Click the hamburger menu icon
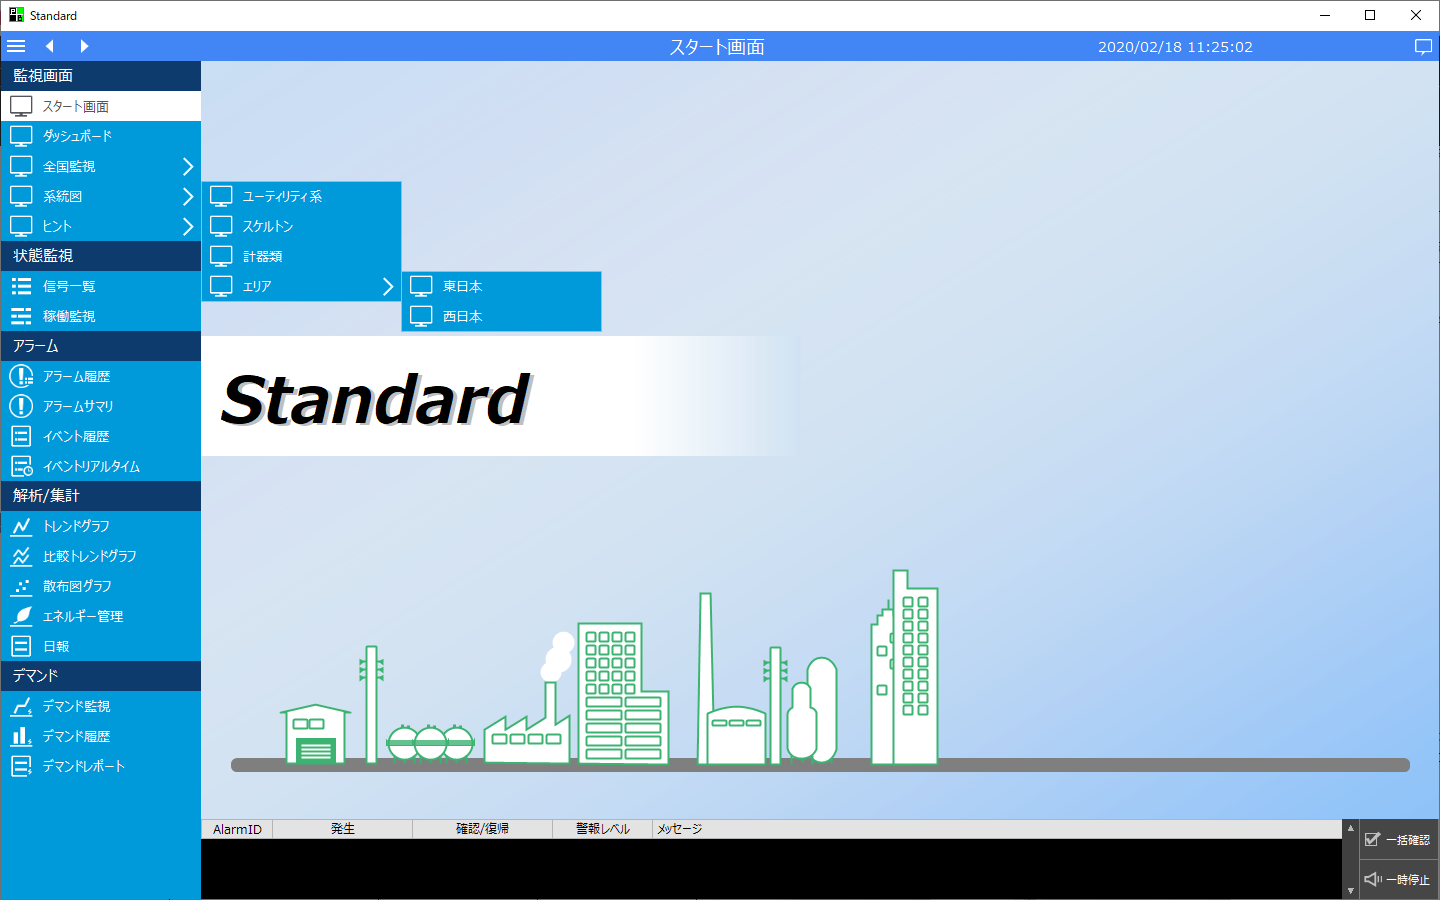This screenshot has width=1440, height=900. (16, 46)
